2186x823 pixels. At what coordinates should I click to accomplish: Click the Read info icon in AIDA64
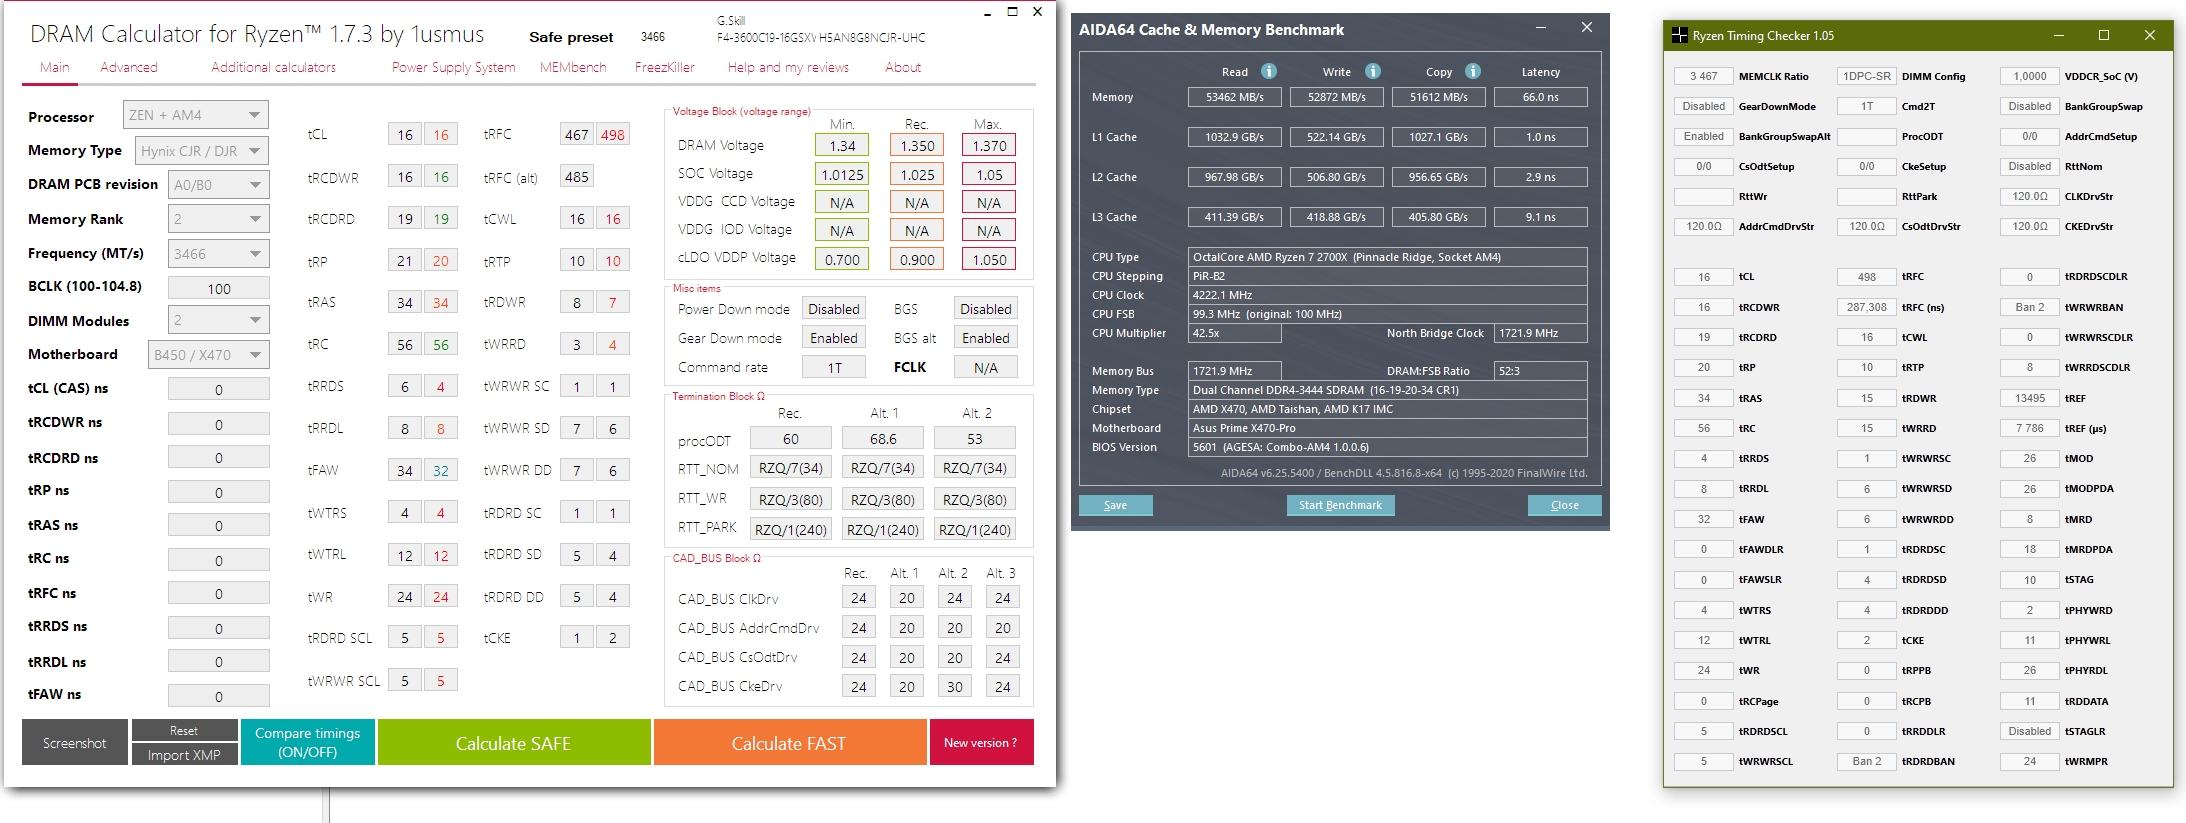coord(1268,71)
